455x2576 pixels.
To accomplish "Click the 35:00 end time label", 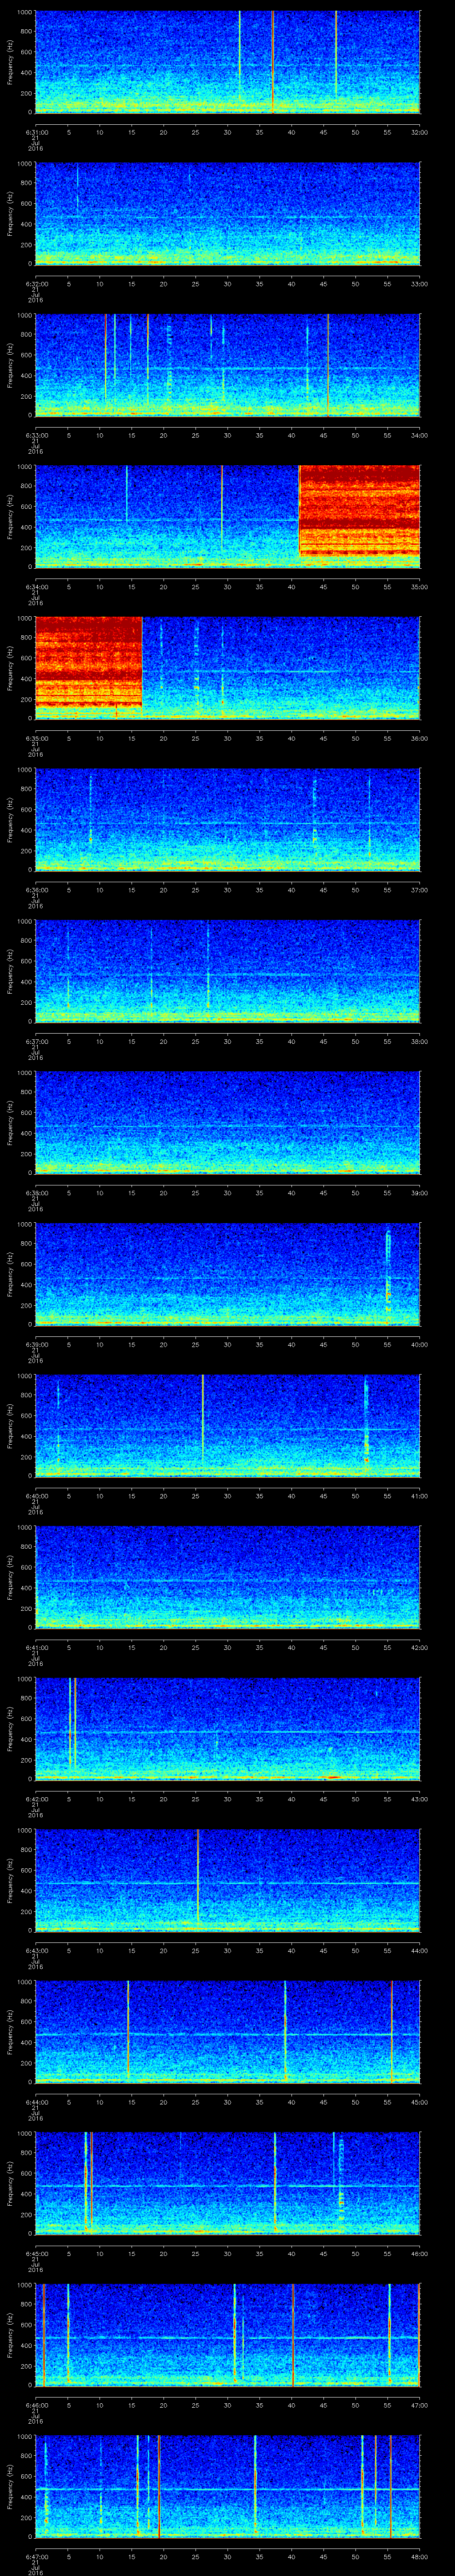I will [x=419, y=586].
